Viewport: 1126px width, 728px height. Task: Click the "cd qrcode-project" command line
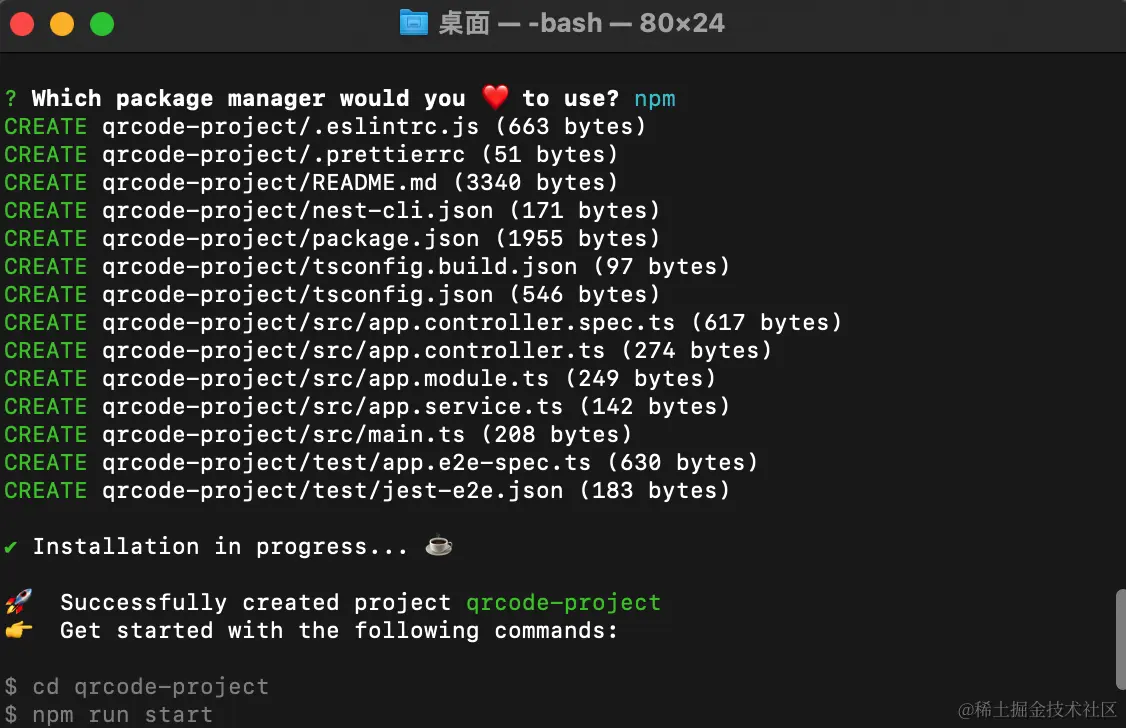[150, 686]
